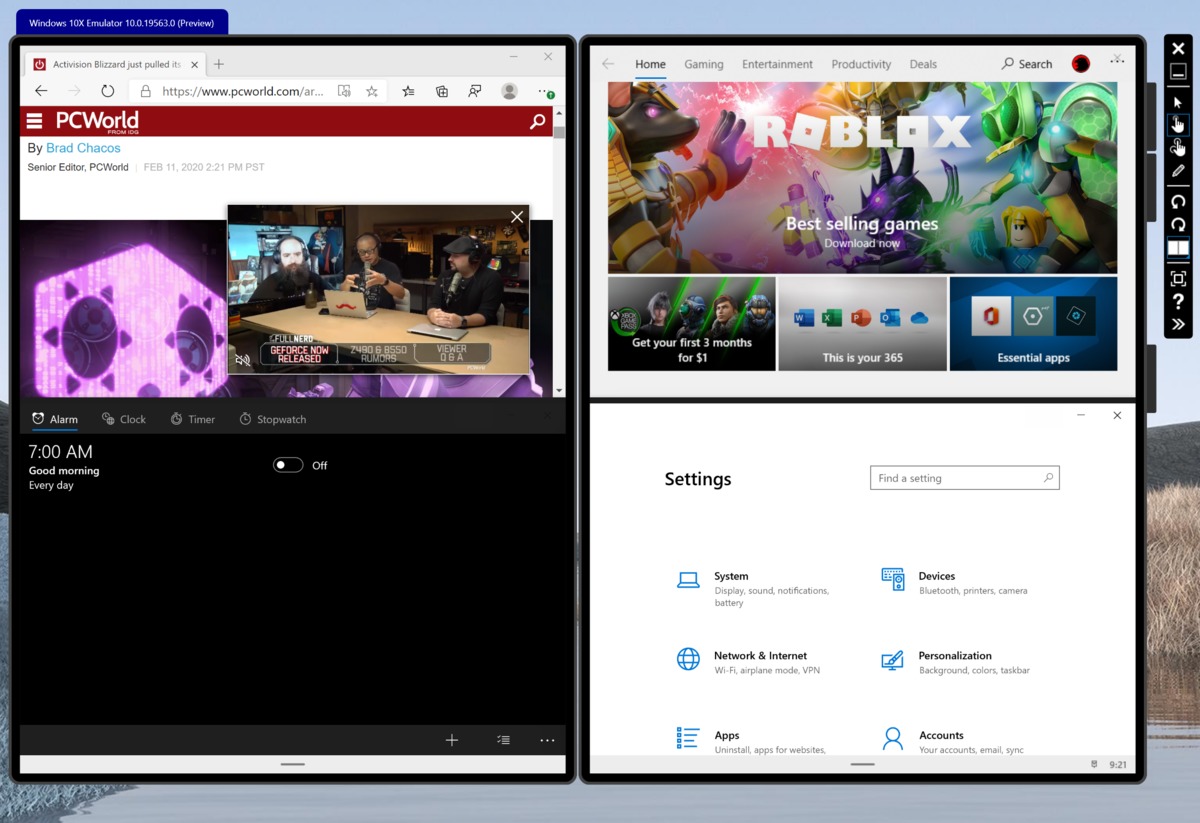Open author link Brad Chacos
Image resolution: width=1200 pixels, height=823 pixels.
(x=83, y=148)
